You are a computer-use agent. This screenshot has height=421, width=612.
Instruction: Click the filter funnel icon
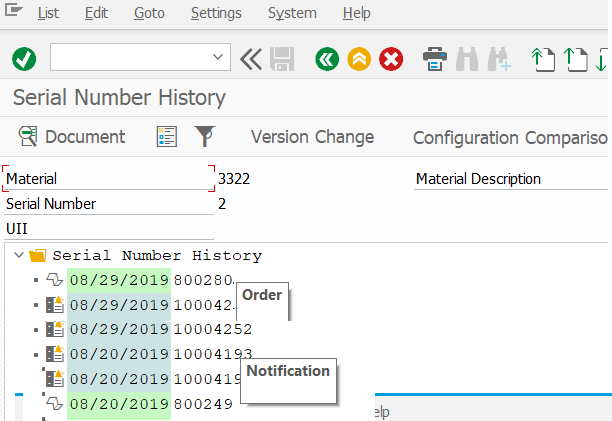(x=204, y=137)
